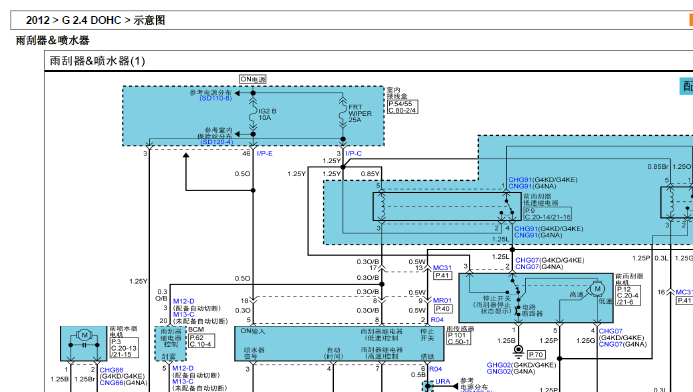Click R04 link beside pin 2

click(x=437, y=320)
